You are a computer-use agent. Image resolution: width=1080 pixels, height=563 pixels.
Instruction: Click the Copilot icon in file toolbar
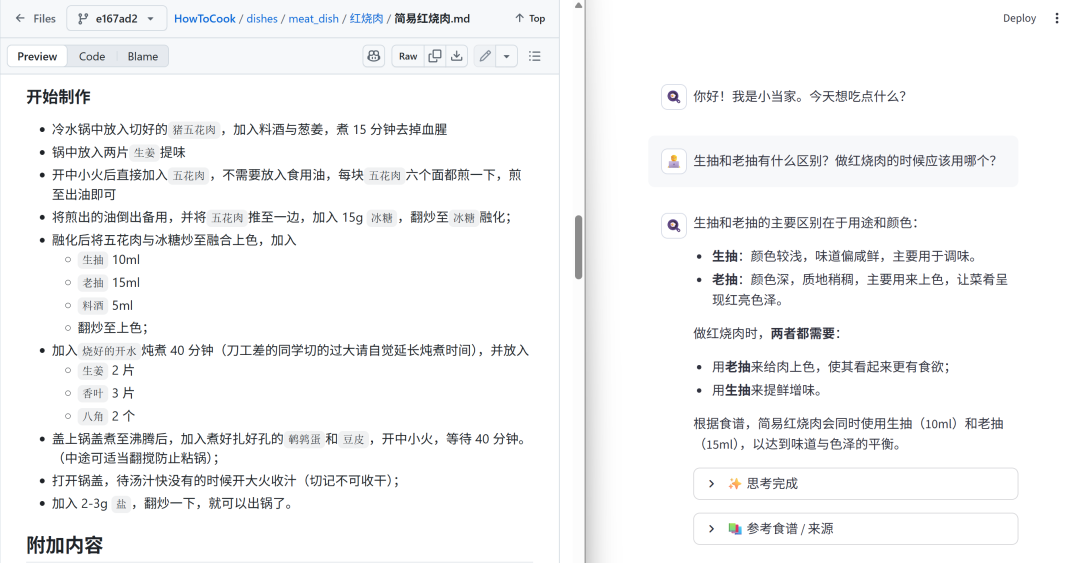374,57
